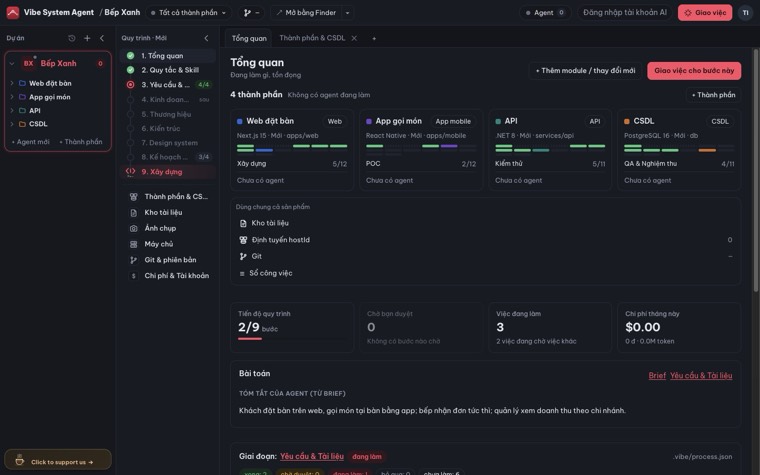Image resolution: width=760 pixels, height=475 pixels.
Task: Open Chi phí & Tài khoản item
Action: [x=169, y=275]
